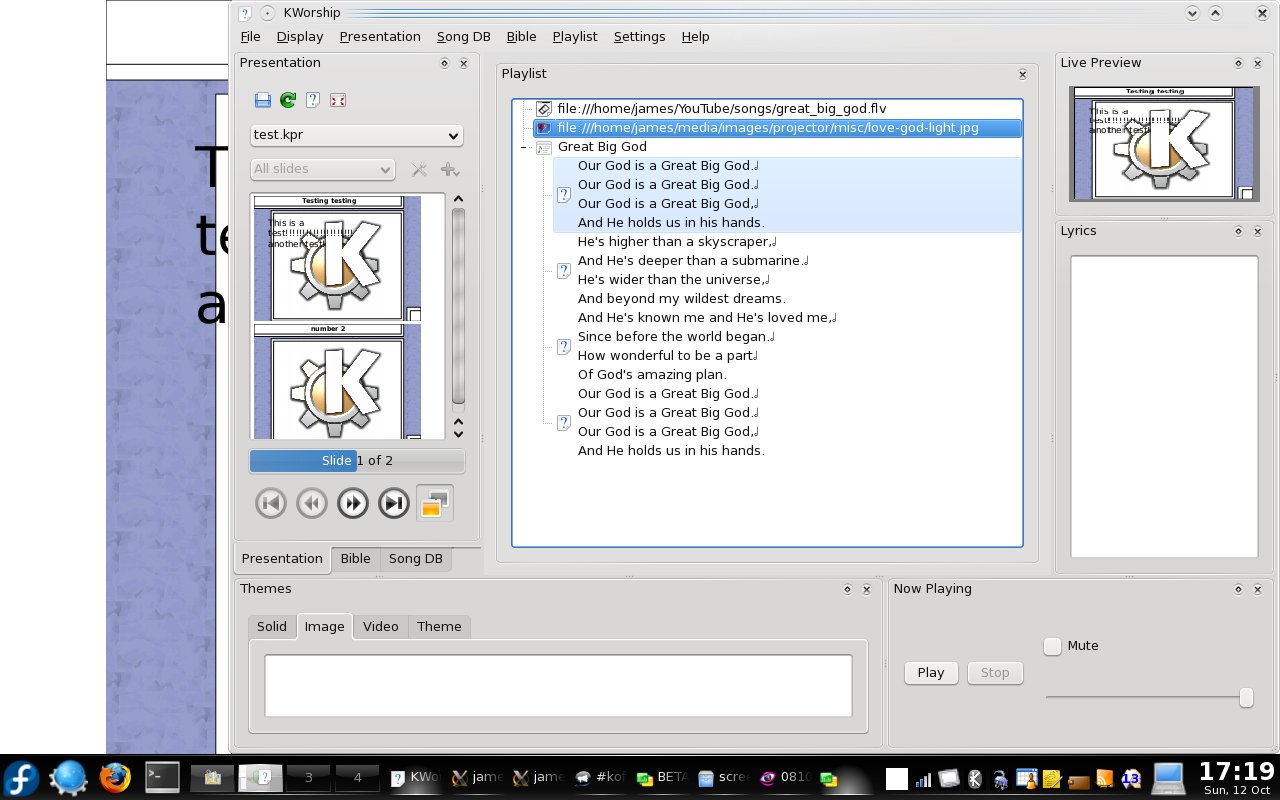Switch to the Video theme tab
1280x800 pixels.
point(380,626)
